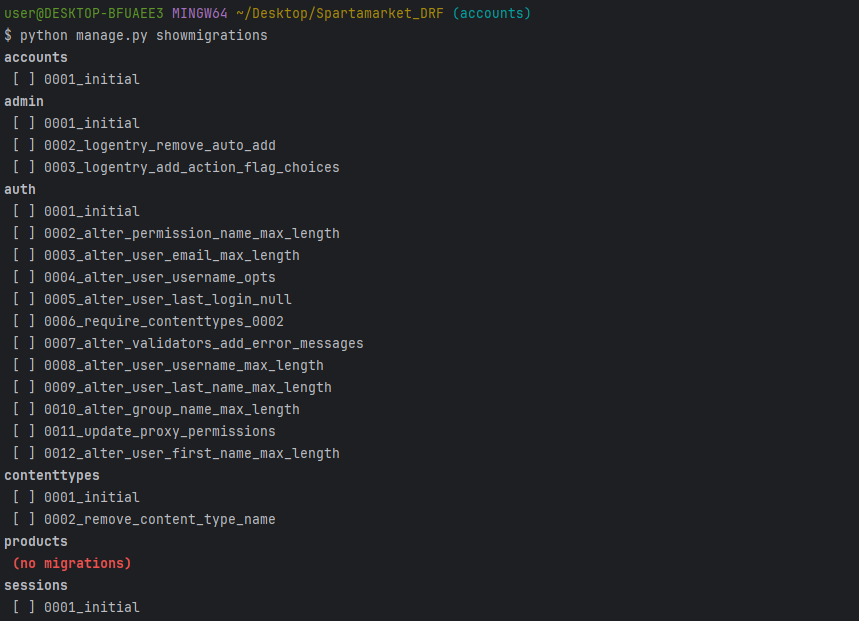Click the 'MINGW64' label in prompt
This screenshot has height=621, width=859.
[x=199, y=13]
